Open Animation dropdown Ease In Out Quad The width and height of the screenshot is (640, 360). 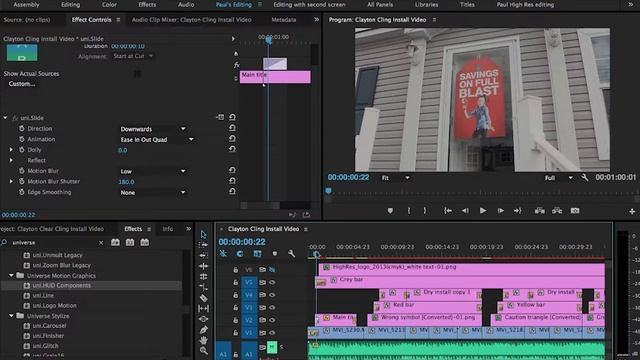pyautogui.click(x=157, y=140)
